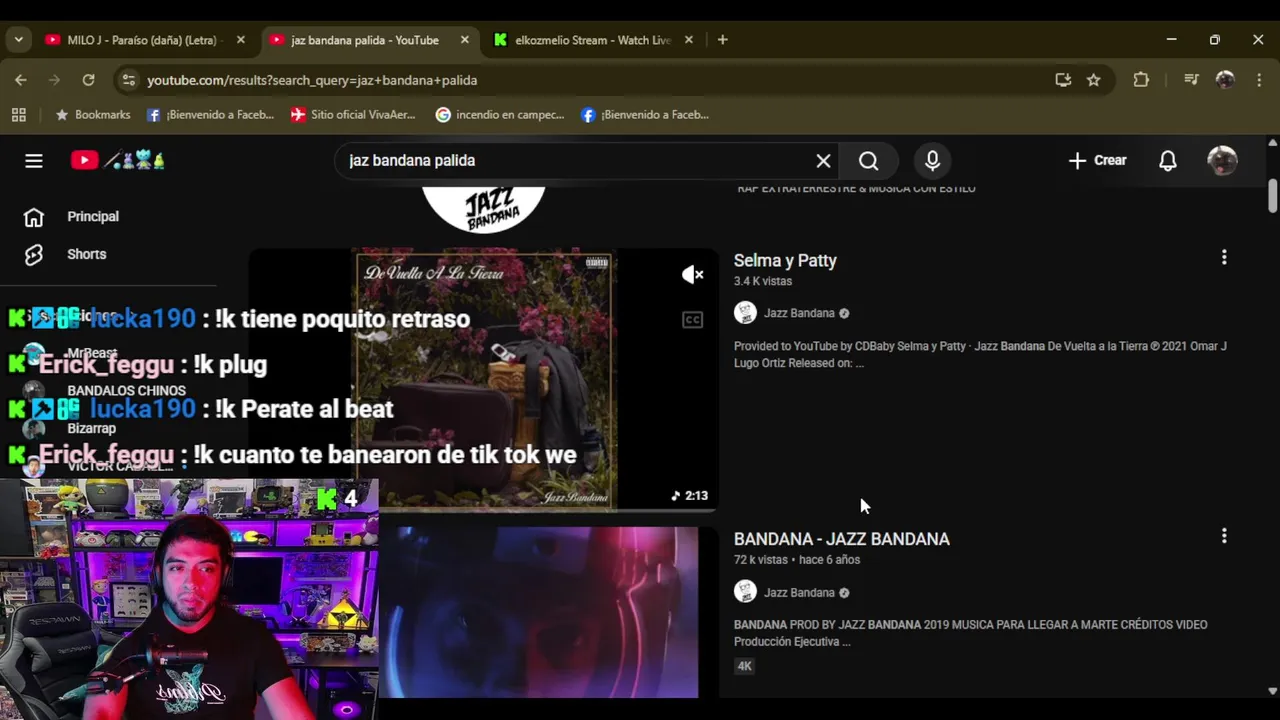
Task: Select the jaz bandana palida tab
Action: pyautogui.click(x=364, y=40)
